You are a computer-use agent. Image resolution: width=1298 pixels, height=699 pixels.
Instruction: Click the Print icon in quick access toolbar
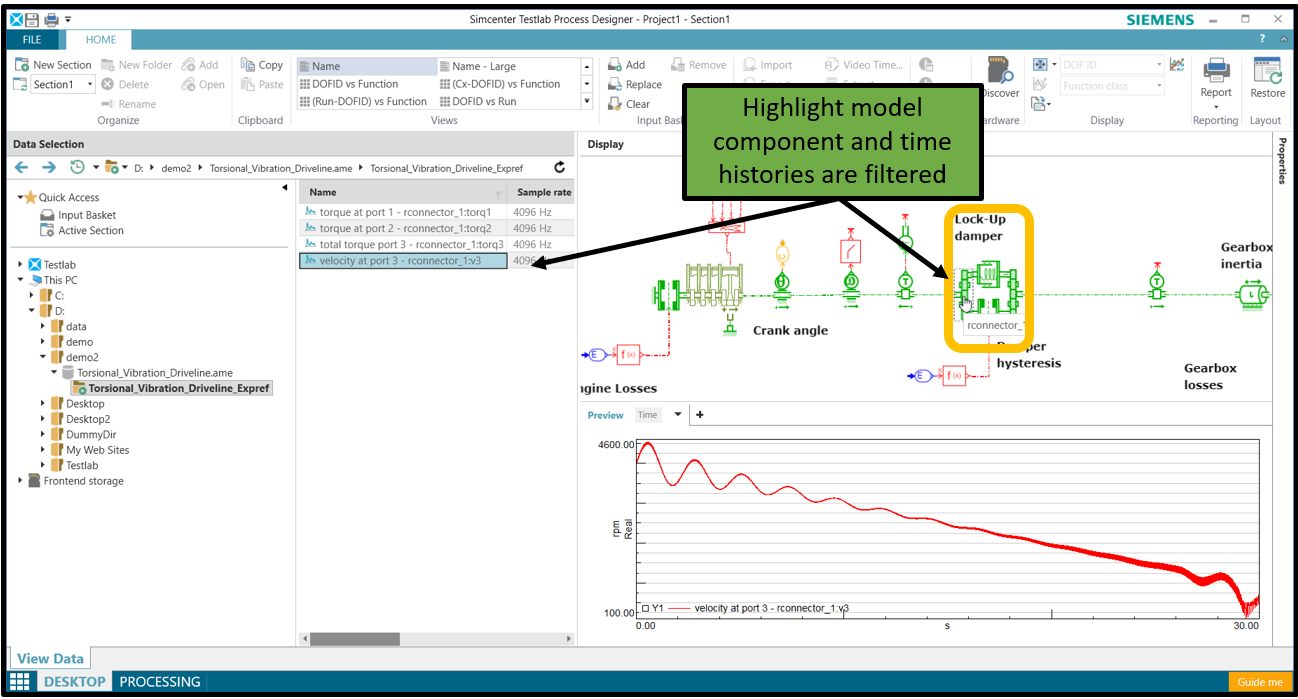coord(51,20)
